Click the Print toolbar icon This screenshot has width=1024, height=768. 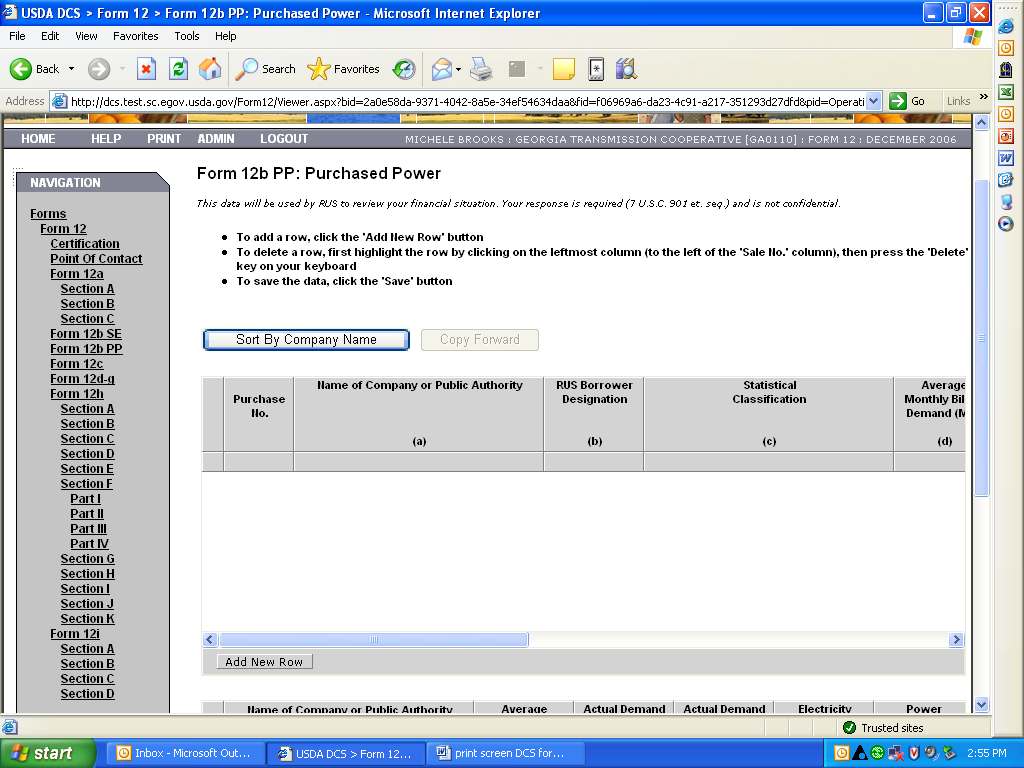click(x=481, y=69)
